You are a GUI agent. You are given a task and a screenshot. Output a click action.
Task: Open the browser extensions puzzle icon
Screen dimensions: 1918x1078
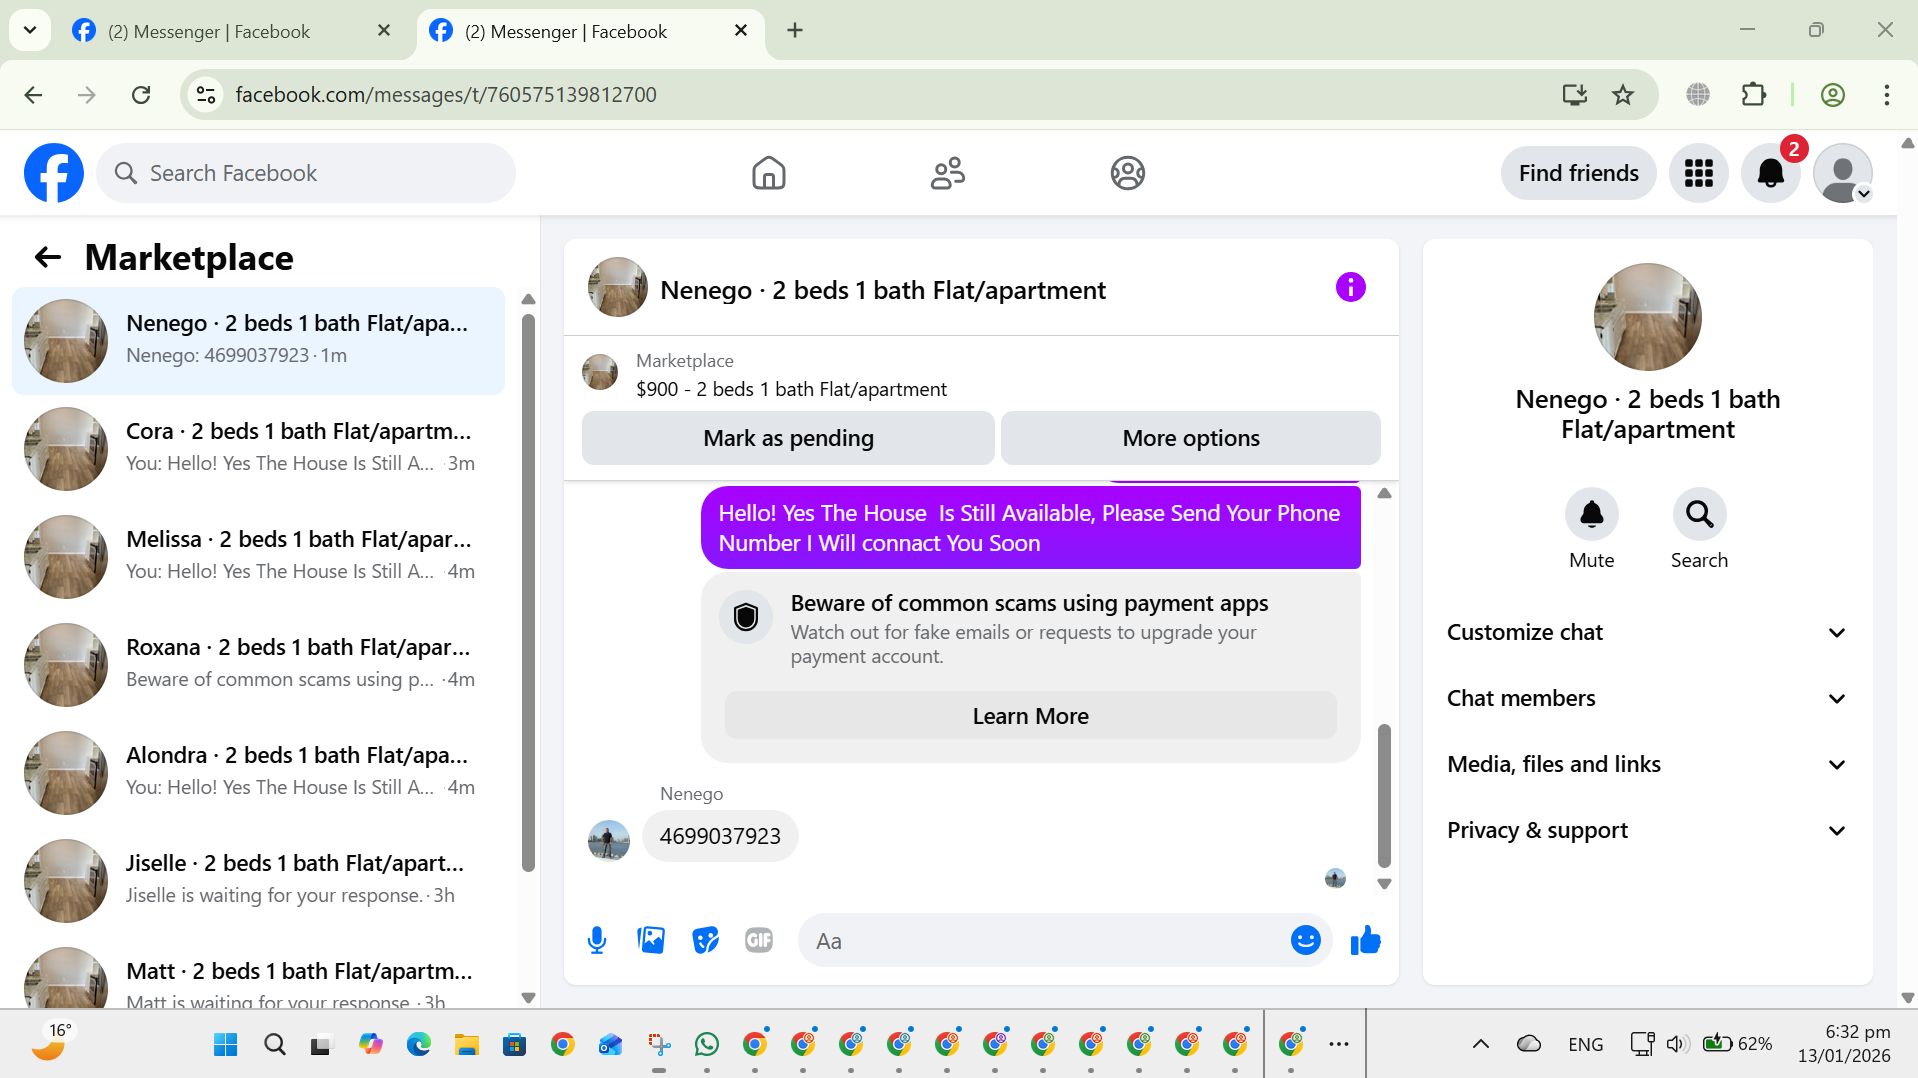click(1754, 95)
